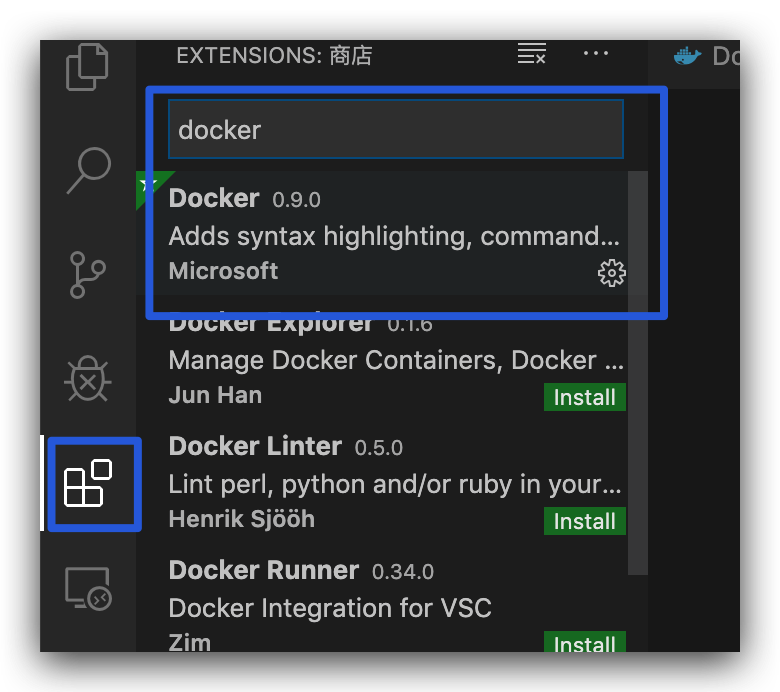Open the manage gear for Docker extension
Image resolution: width=780 pixels, height=692 pixels.
click(x=611, y=273)
